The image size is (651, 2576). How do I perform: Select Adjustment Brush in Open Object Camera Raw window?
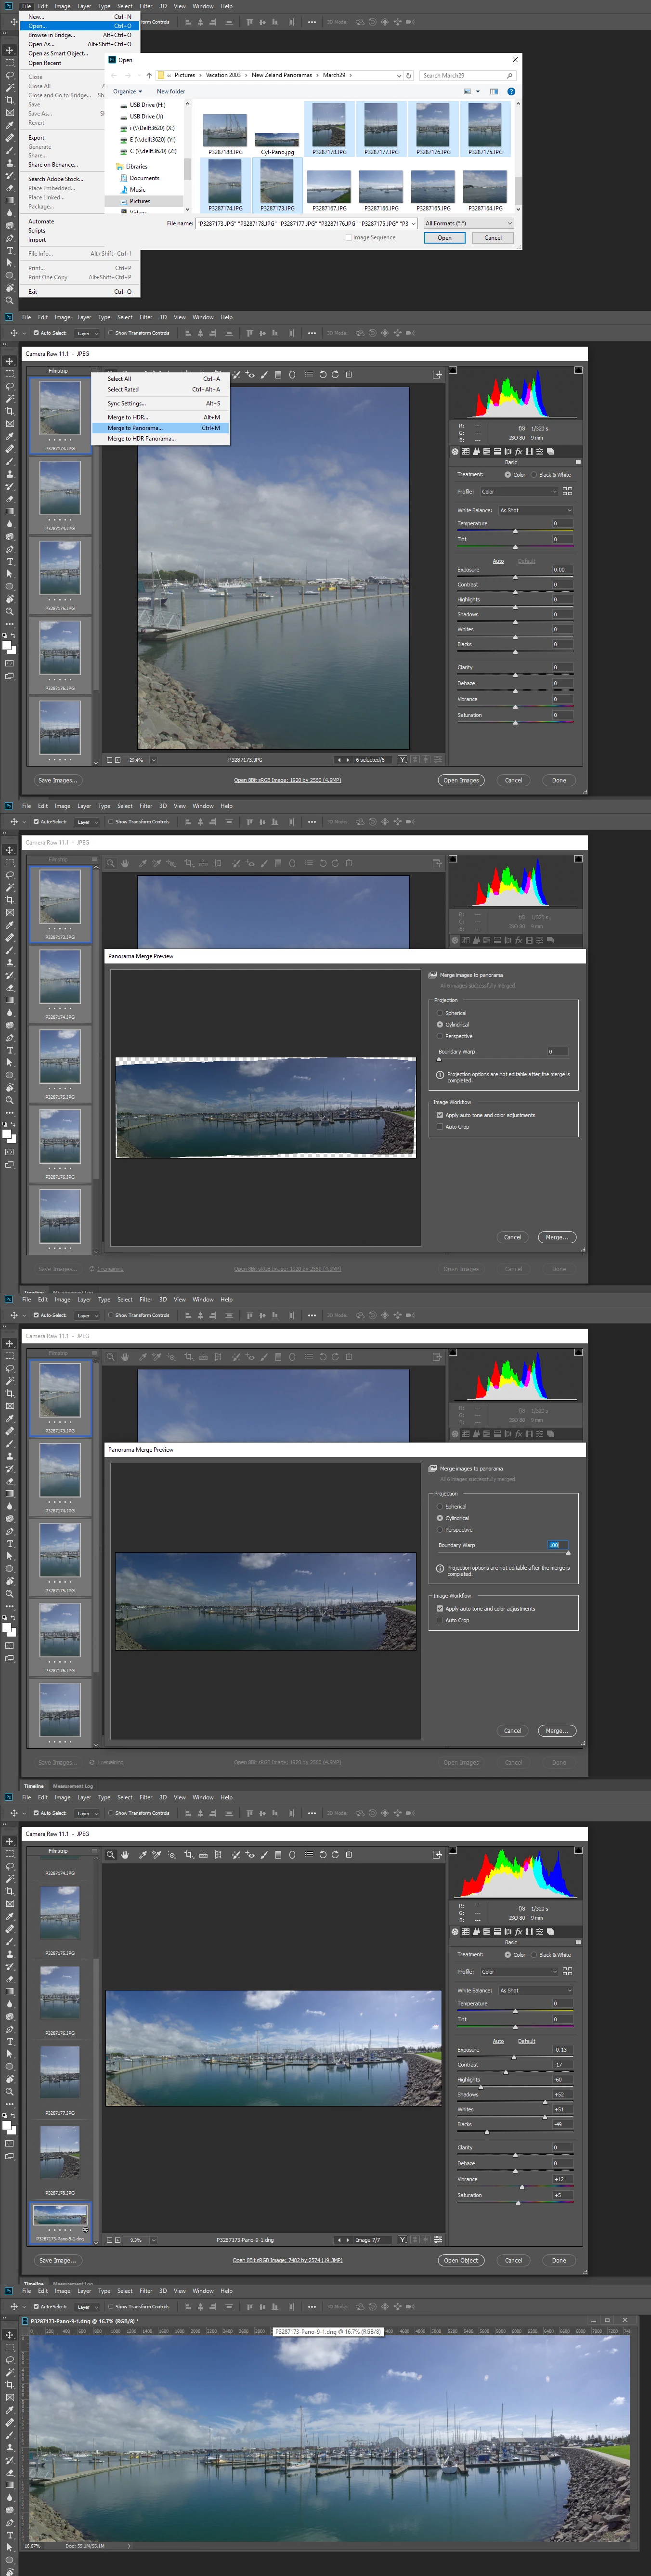(264, 1855)
